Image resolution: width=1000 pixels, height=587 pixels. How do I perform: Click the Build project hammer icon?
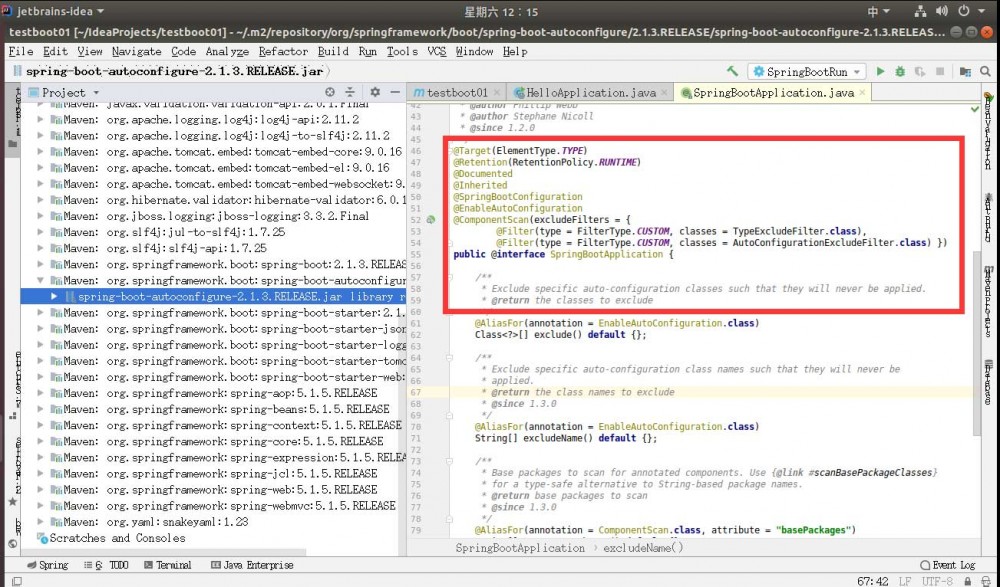coord(732,72)
